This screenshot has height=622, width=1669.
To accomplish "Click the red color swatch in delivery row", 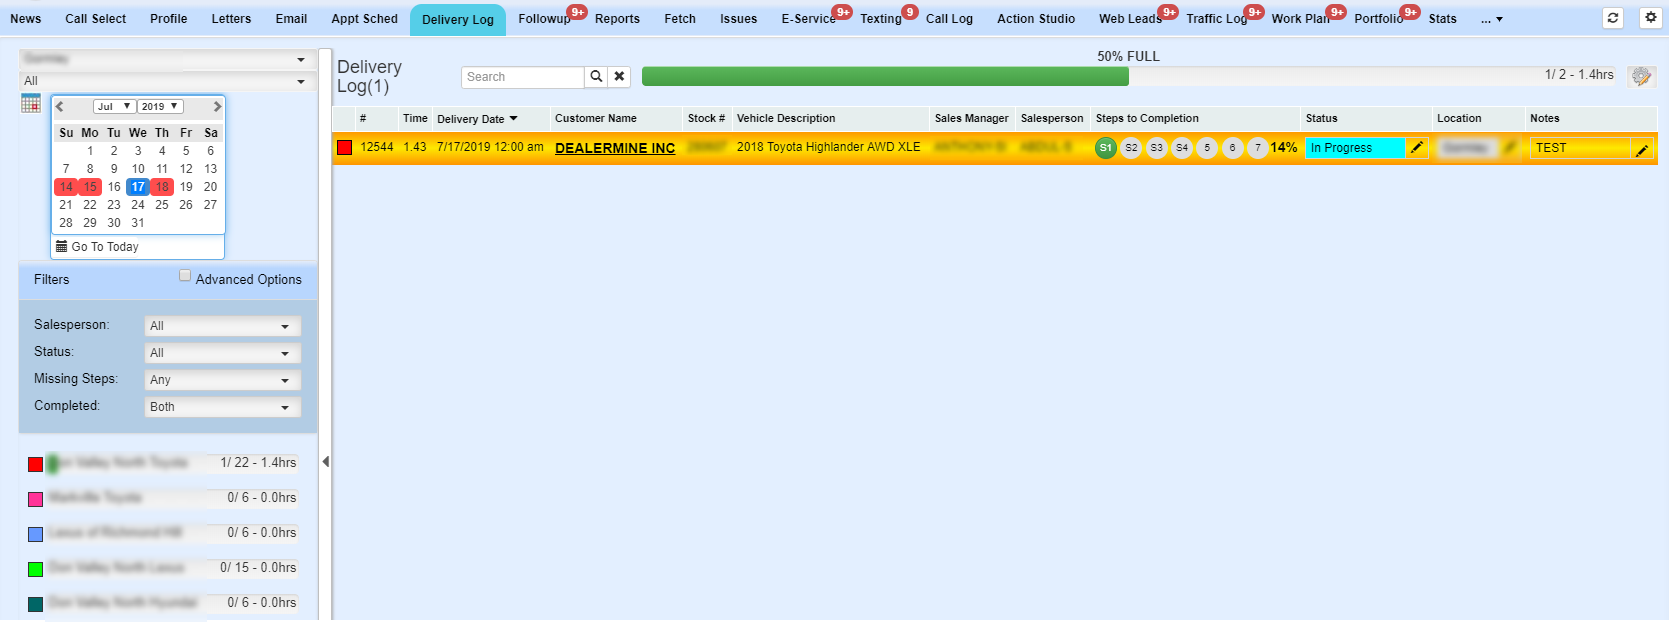I will [x=345, y=148].
